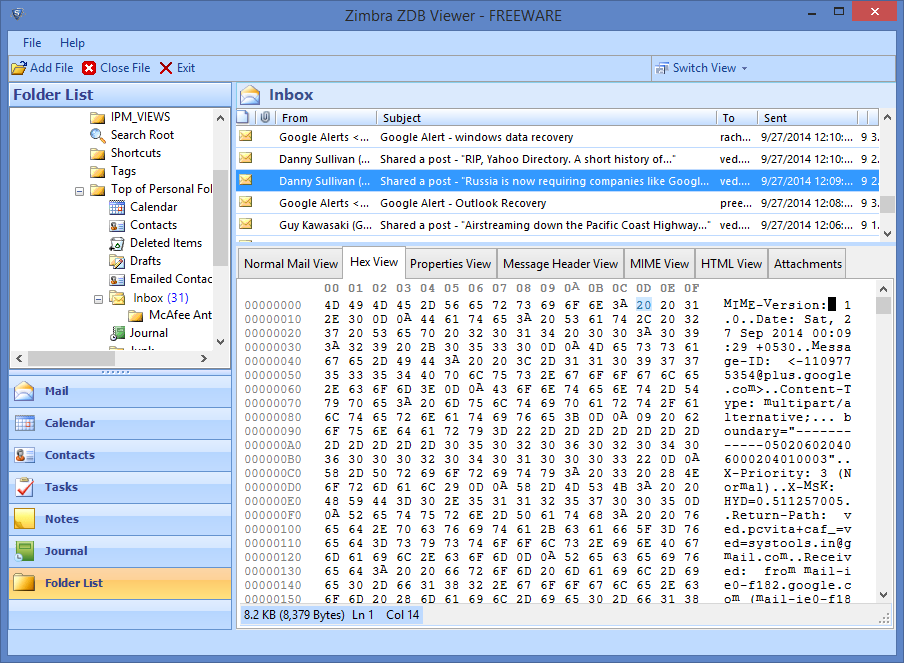Click the Notes icon in navigation pane

click(x=24, y=519)
